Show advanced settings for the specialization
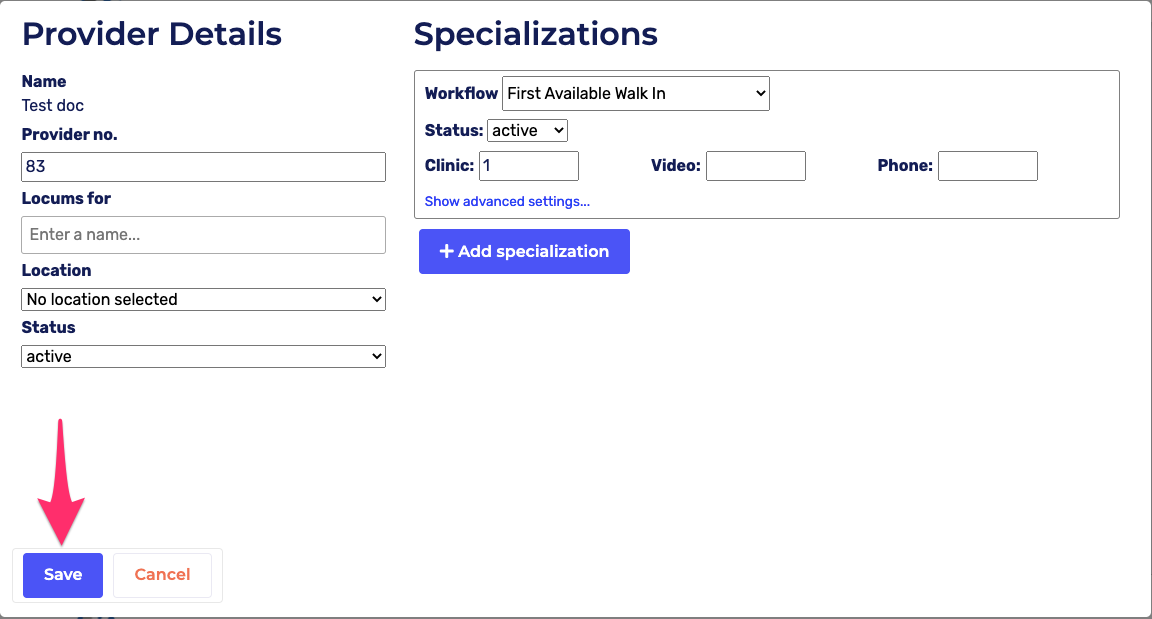This screenshot has height=619, width=1152. [x=507, y=201]
